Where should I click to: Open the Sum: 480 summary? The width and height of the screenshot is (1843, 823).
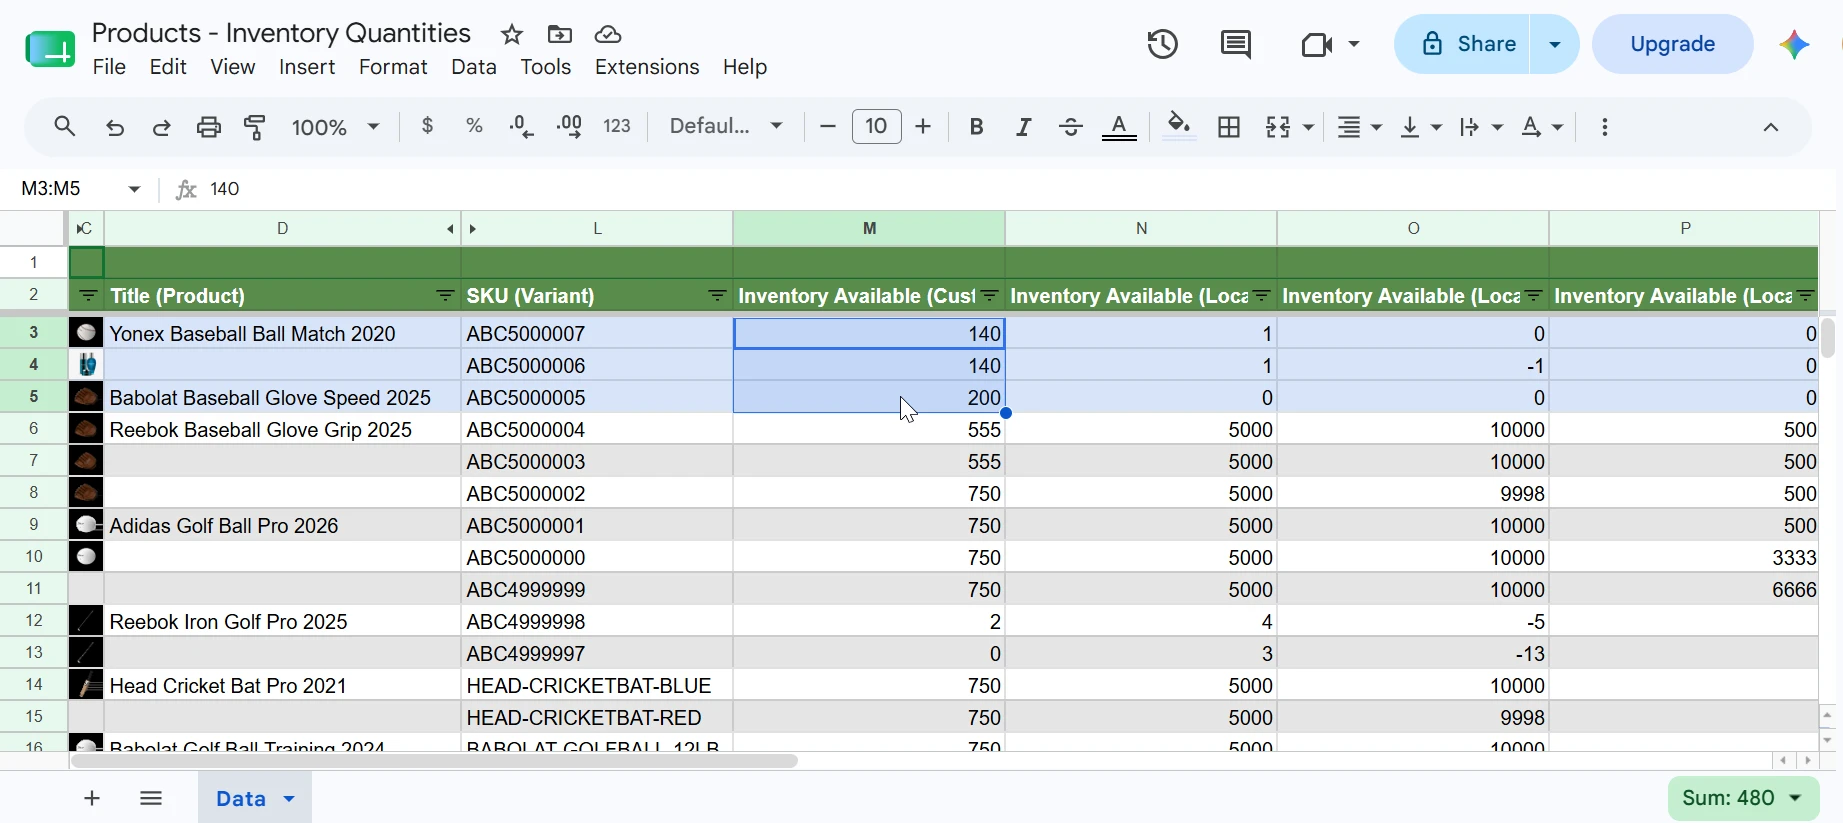click(x=1742, y=798)
